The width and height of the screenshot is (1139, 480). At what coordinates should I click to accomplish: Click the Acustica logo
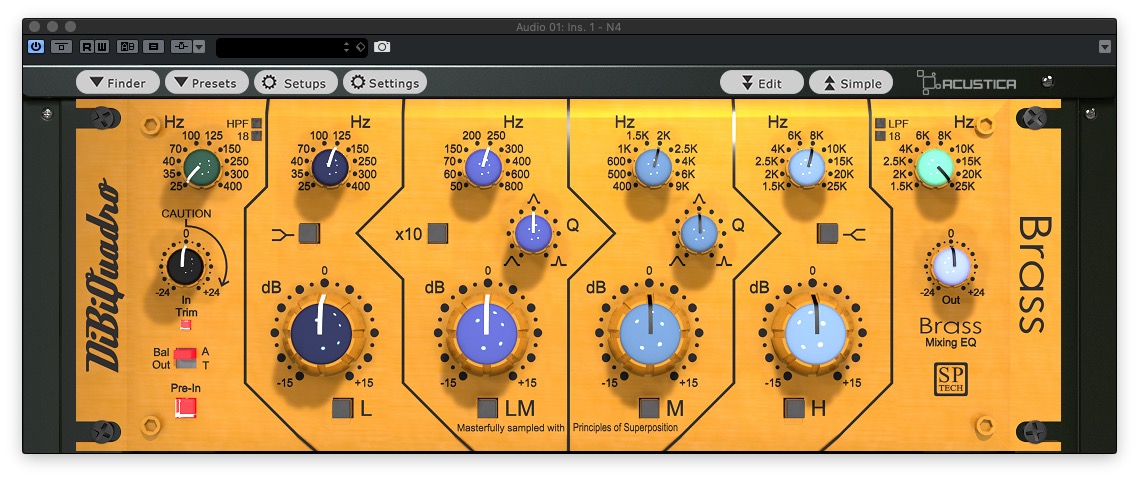(x=966, y=83)
